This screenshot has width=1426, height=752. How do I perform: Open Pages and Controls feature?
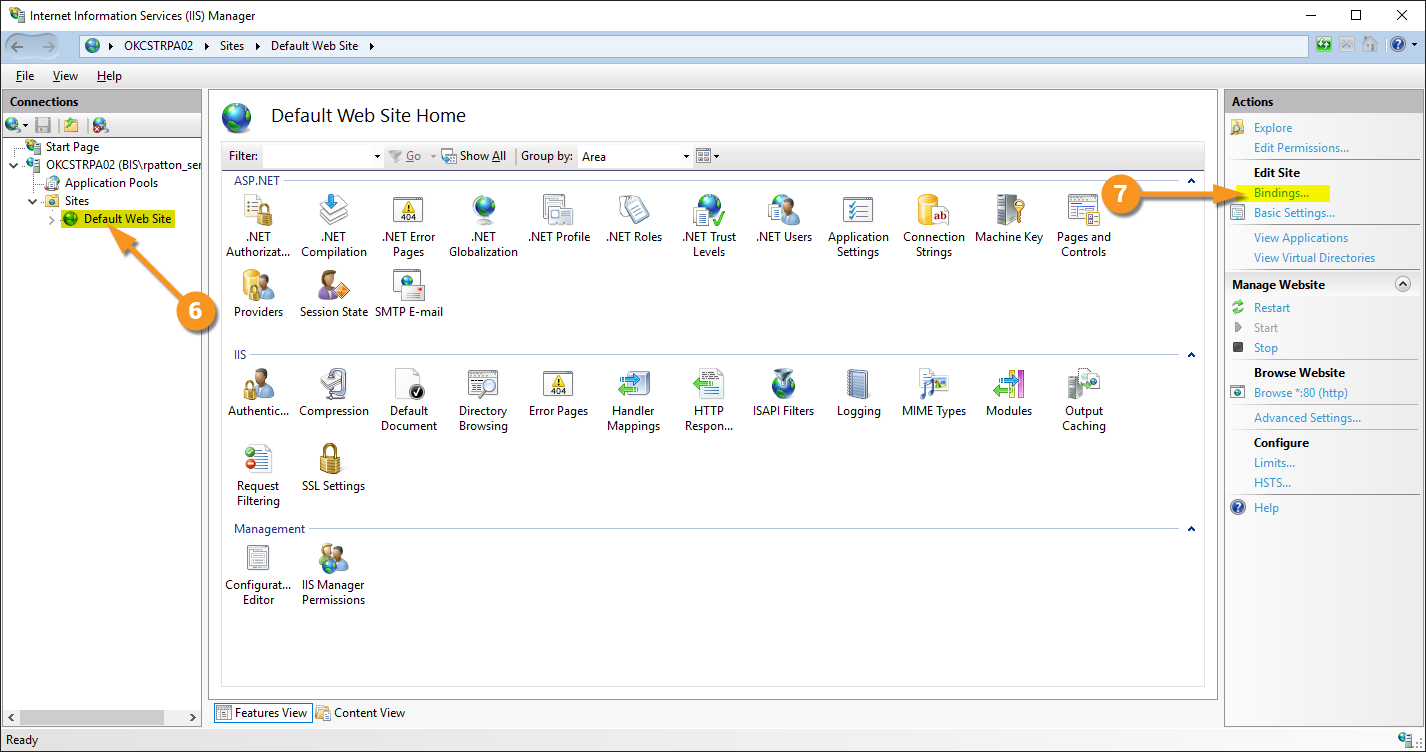pyautogui.click(x=1084, y=226)
